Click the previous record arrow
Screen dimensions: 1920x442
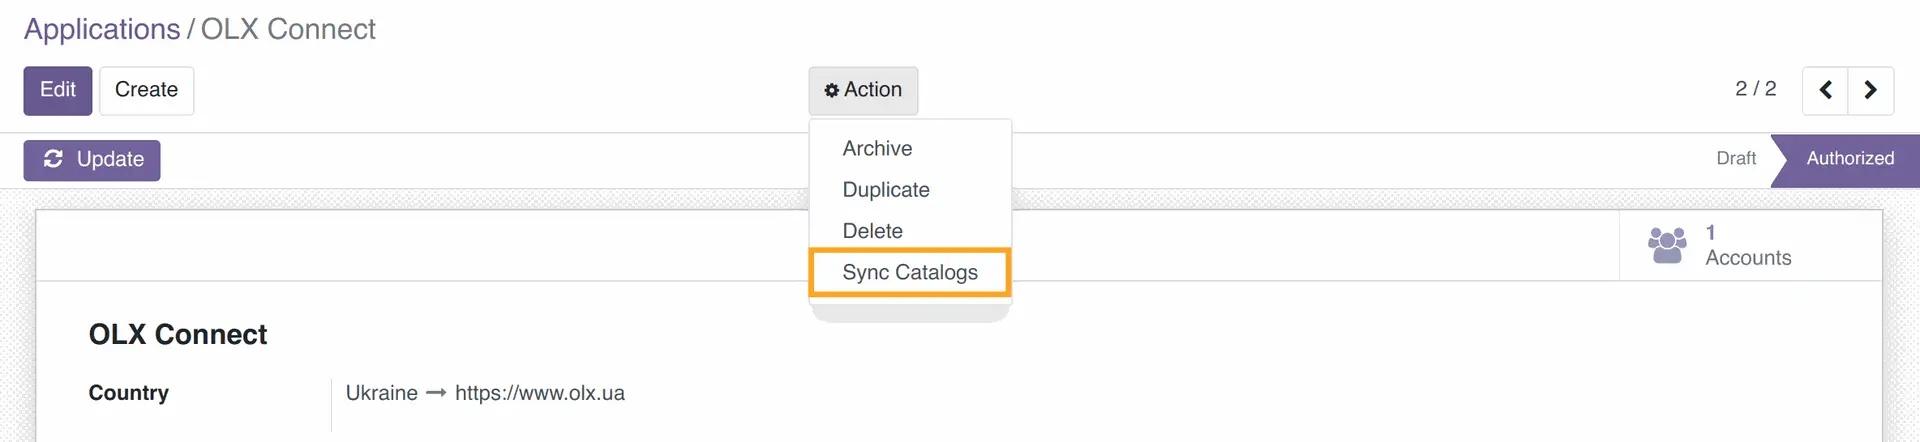click(x=1825, y=90)
